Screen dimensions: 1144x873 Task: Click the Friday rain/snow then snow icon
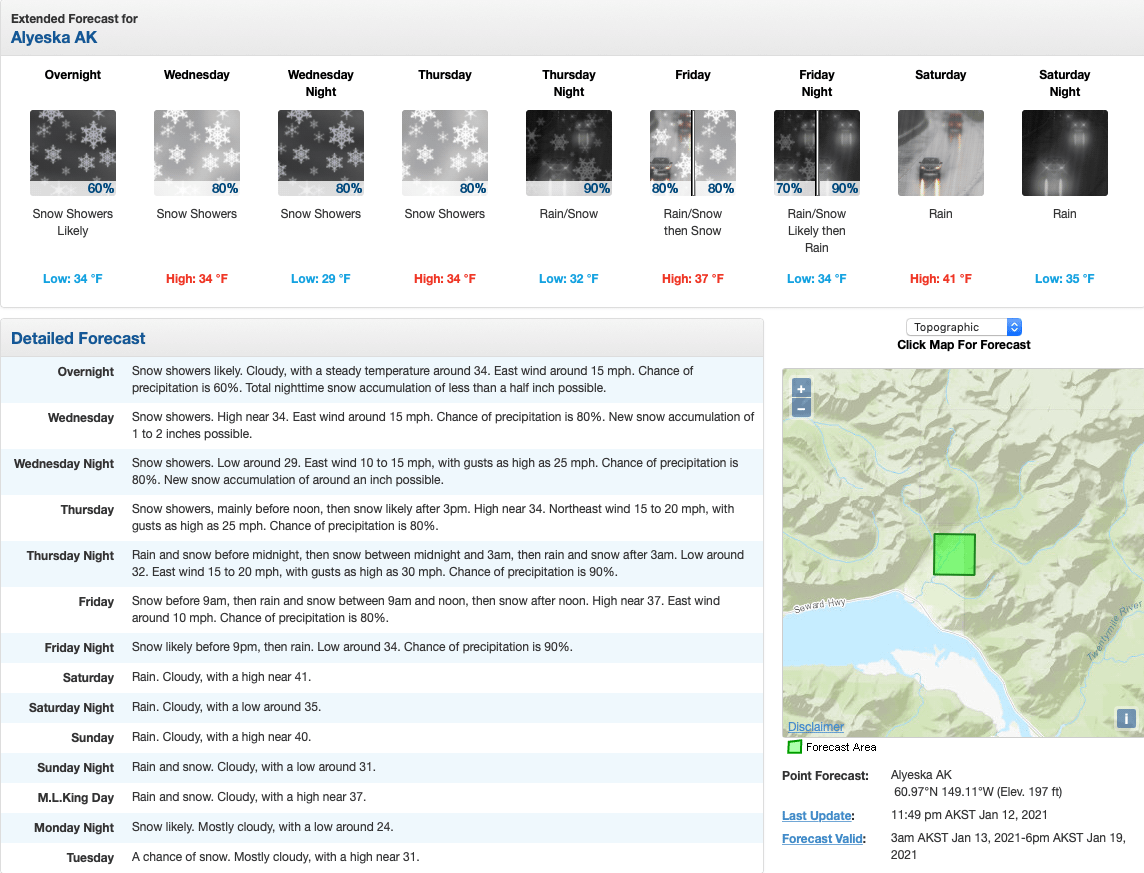click(693, 153)
